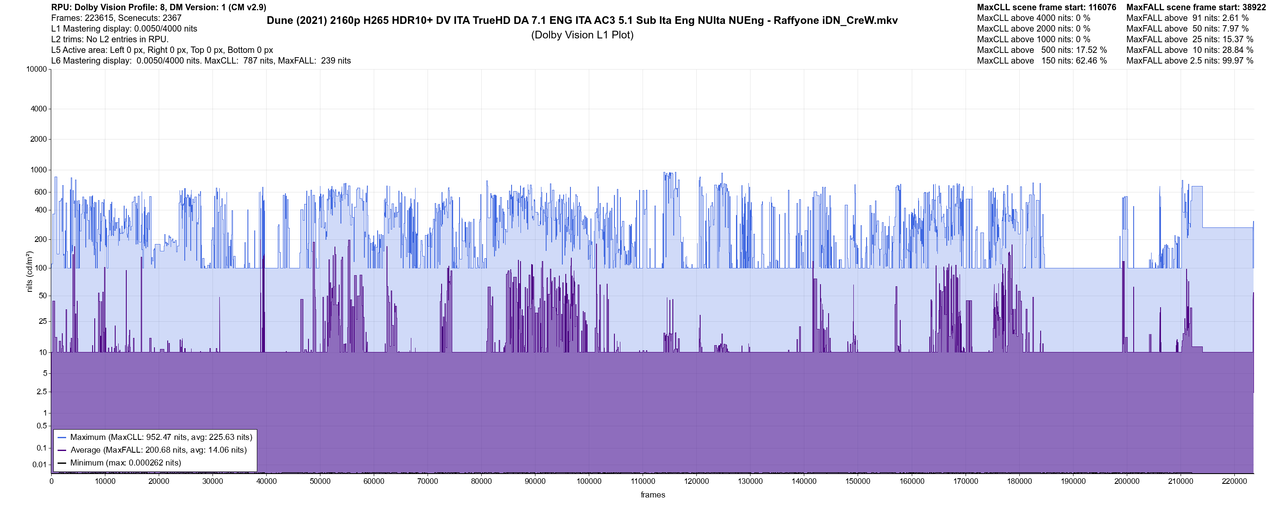
Task: Select the y-axis tick label 2.5
Action: click(41, 393)
